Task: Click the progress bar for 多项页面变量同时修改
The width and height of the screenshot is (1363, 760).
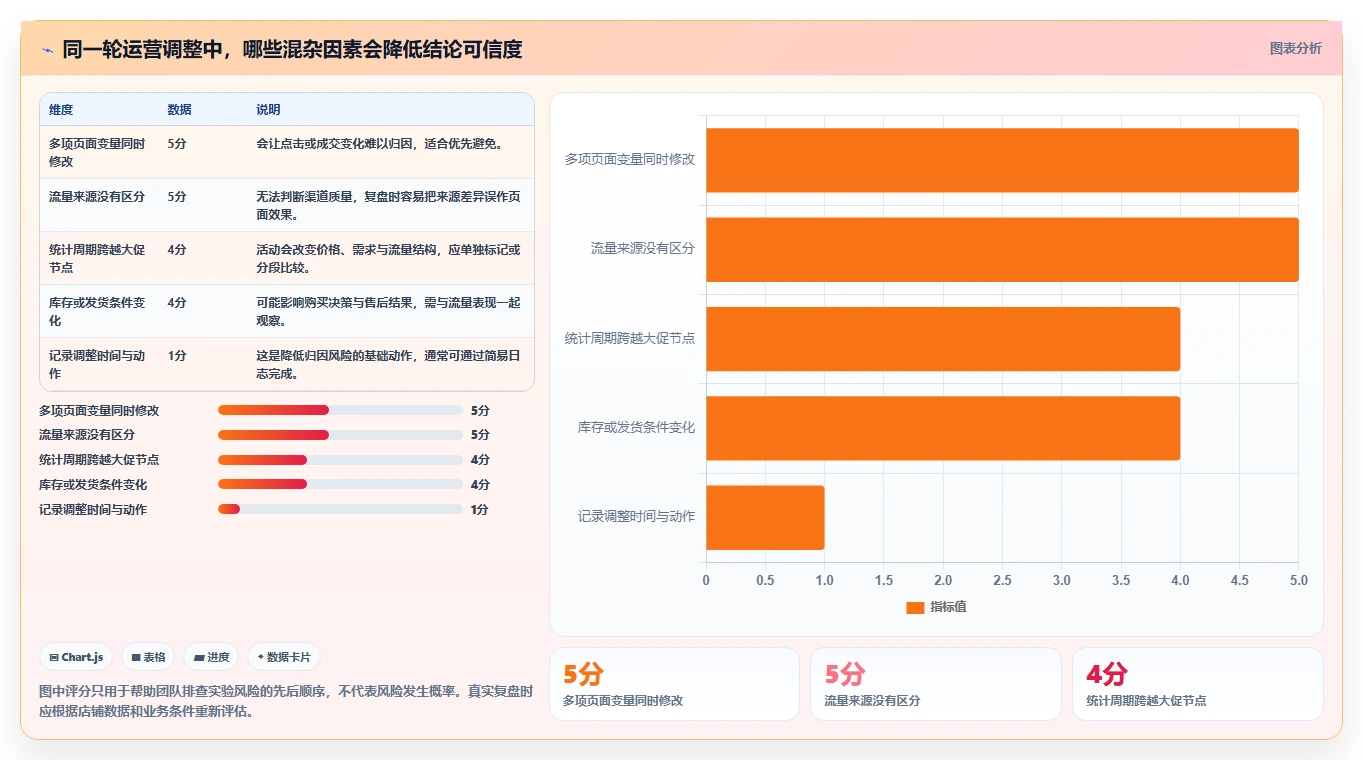Action: 340,410
